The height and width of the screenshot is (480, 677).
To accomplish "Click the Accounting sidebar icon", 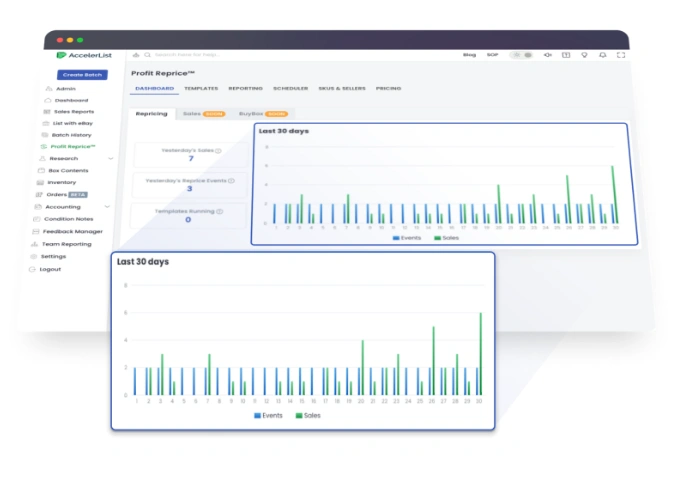I will (38, 207).
